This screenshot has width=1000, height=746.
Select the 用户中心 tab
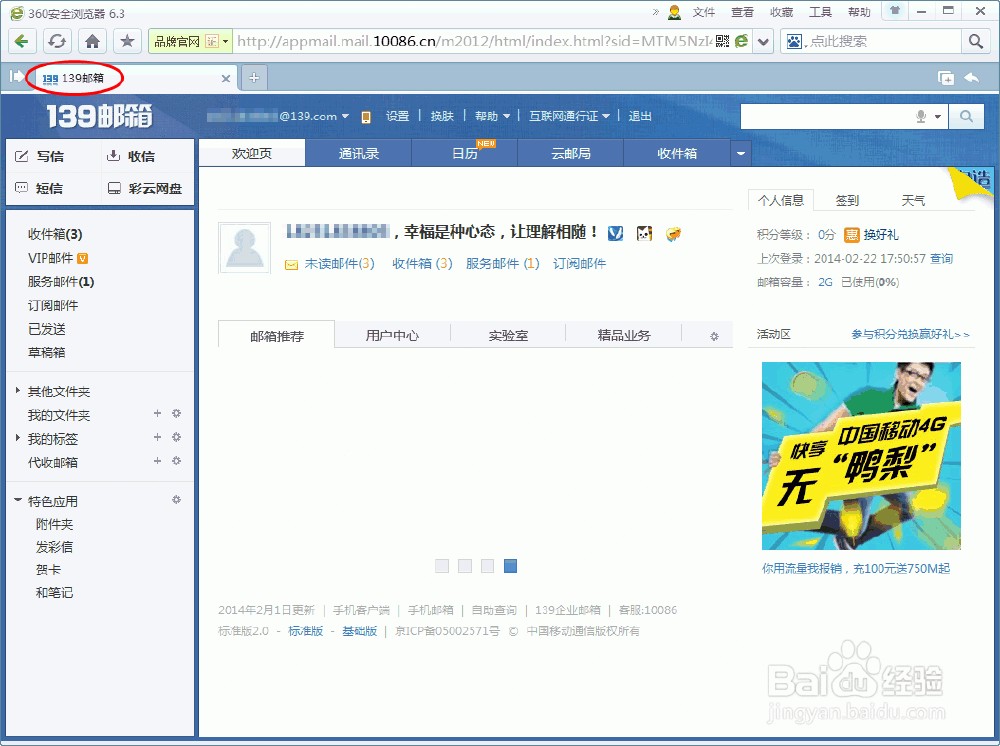point(392,335)
